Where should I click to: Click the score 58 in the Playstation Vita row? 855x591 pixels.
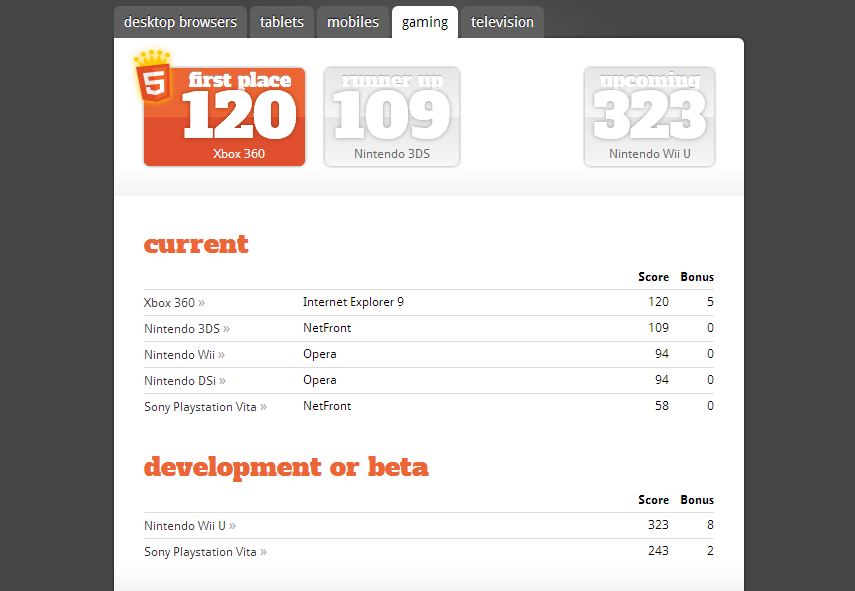click(x=662, y=406)
